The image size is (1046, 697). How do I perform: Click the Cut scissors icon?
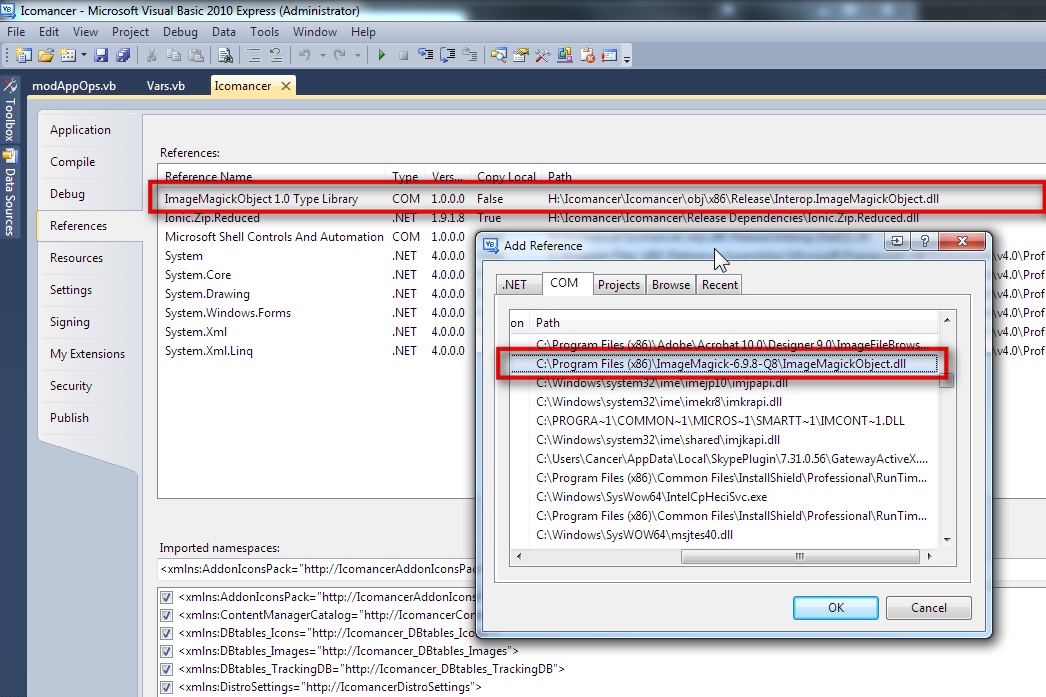pos(151,55)
